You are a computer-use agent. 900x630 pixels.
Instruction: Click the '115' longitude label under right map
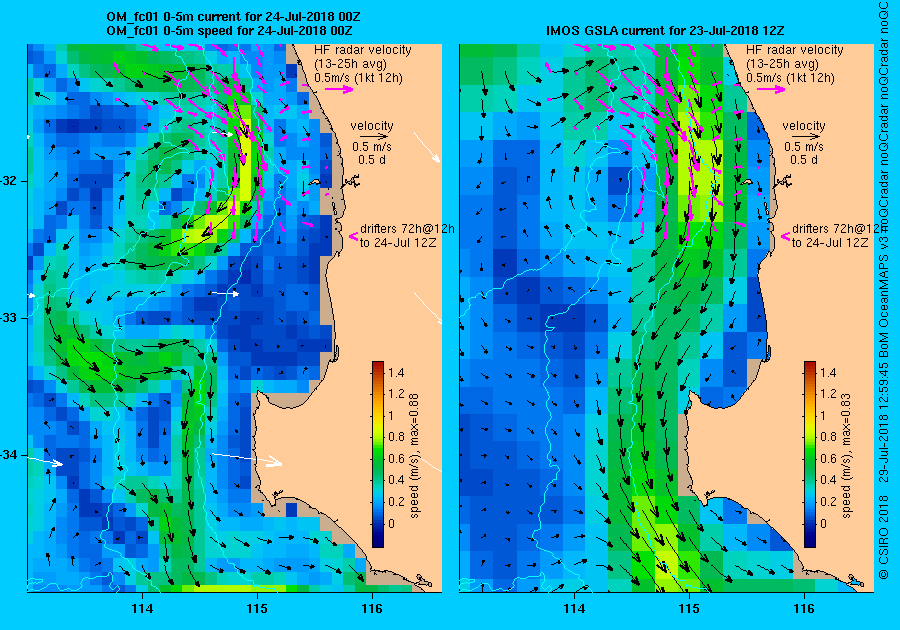pyautogui.click(x=689, y=609)
